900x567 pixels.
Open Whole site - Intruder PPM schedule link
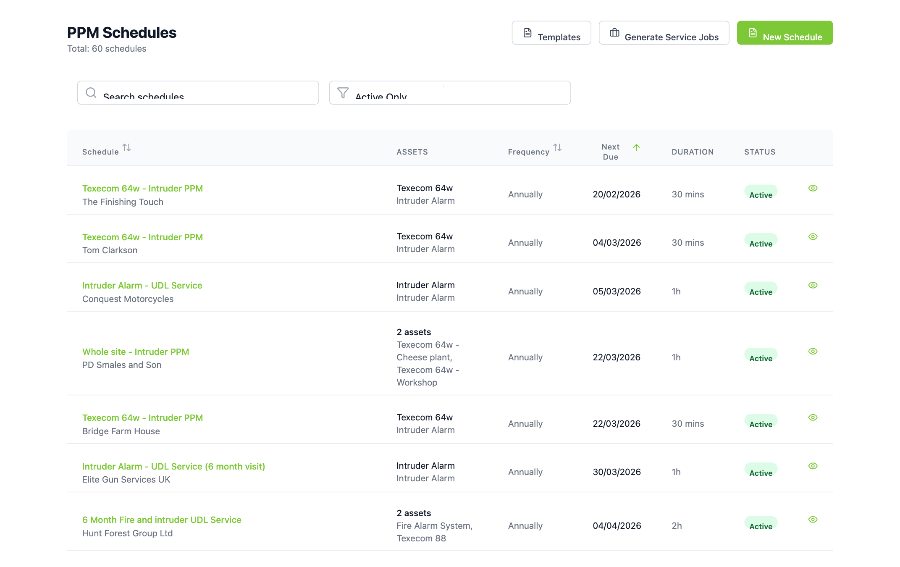point(136,352)
